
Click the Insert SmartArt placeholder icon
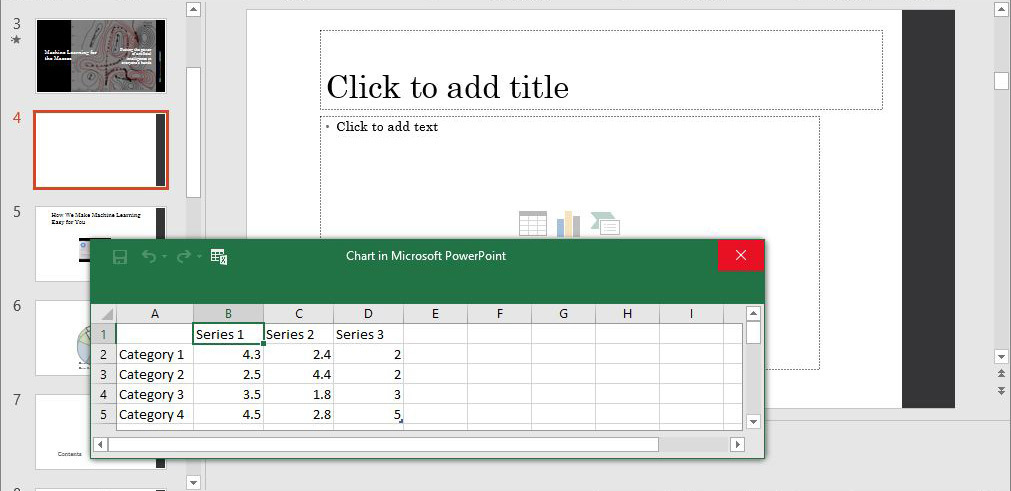604,224
